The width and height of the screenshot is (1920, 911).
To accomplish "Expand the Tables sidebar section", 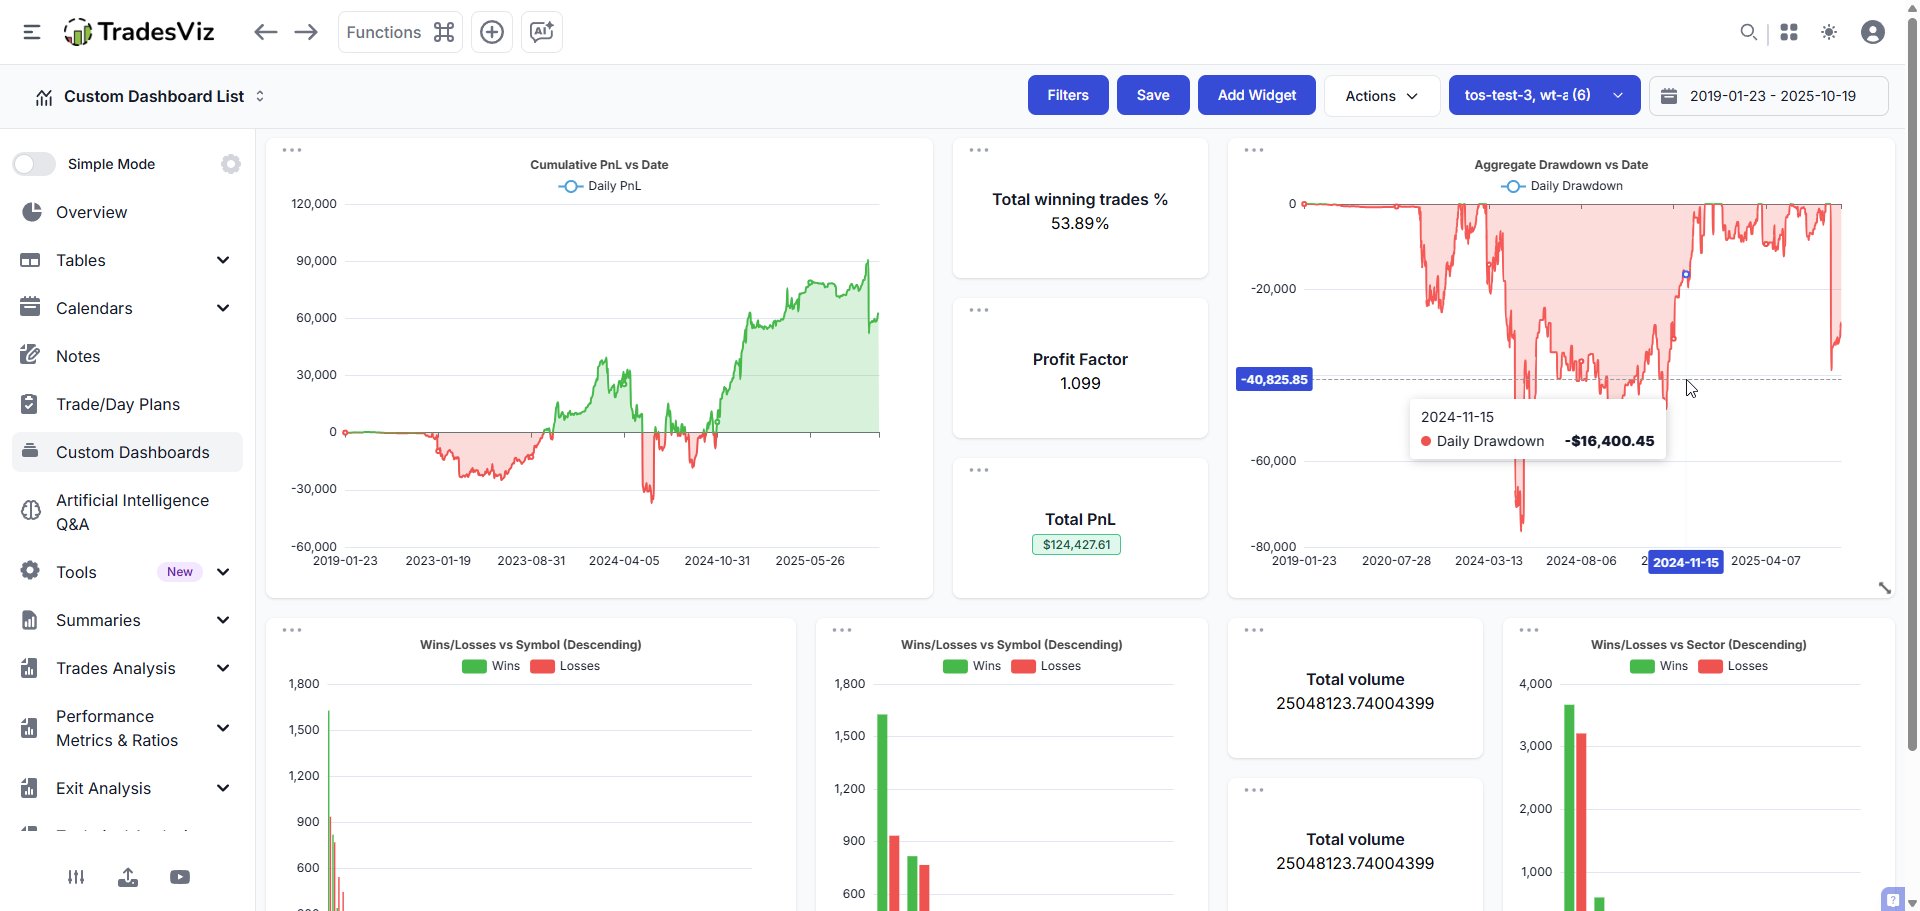I will pyautogui.click(x=128, y=260).
